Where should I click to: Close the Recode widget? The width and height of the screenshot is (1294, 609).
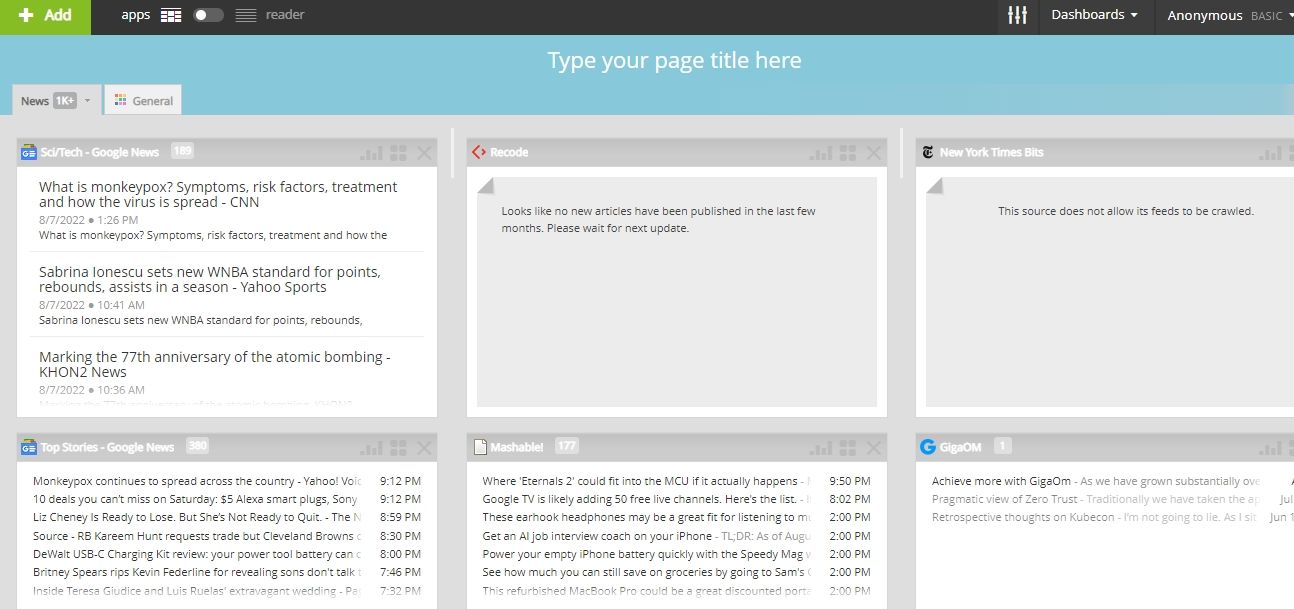tap(874, 153)
